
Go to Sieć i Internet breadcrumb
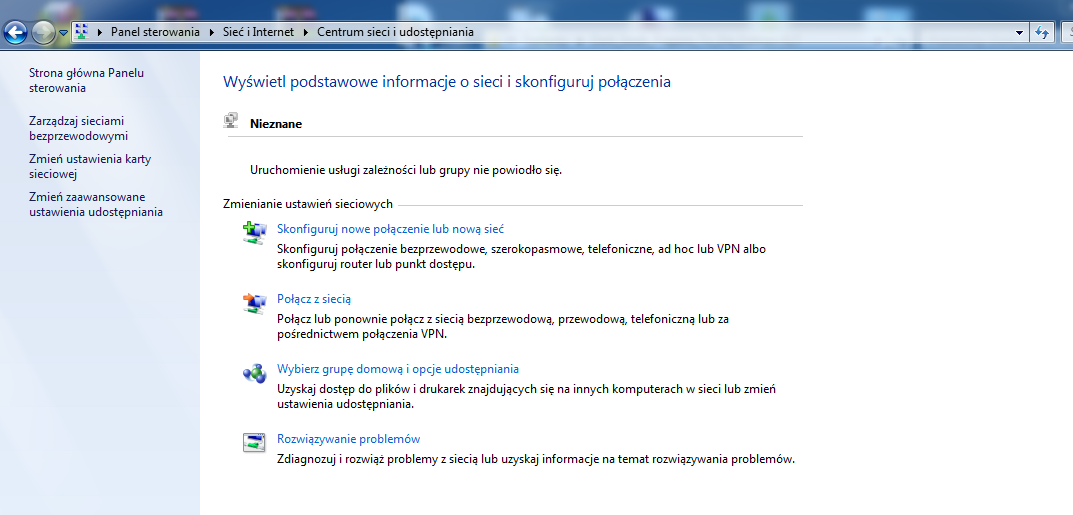259,32
